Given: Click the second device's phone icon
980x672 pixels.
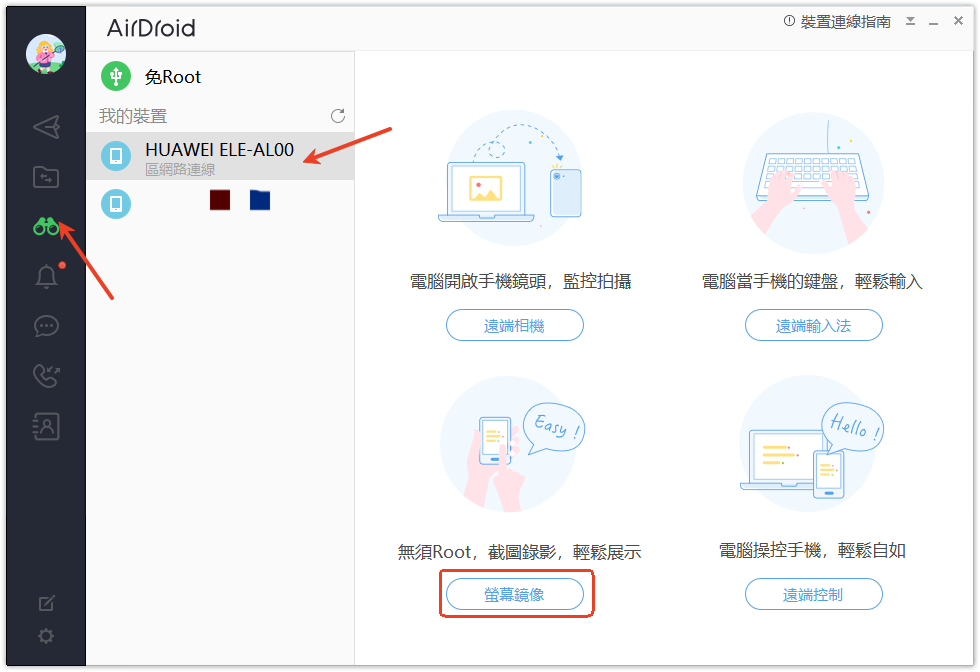Looking at the screenshot, I should pos(116,204).
